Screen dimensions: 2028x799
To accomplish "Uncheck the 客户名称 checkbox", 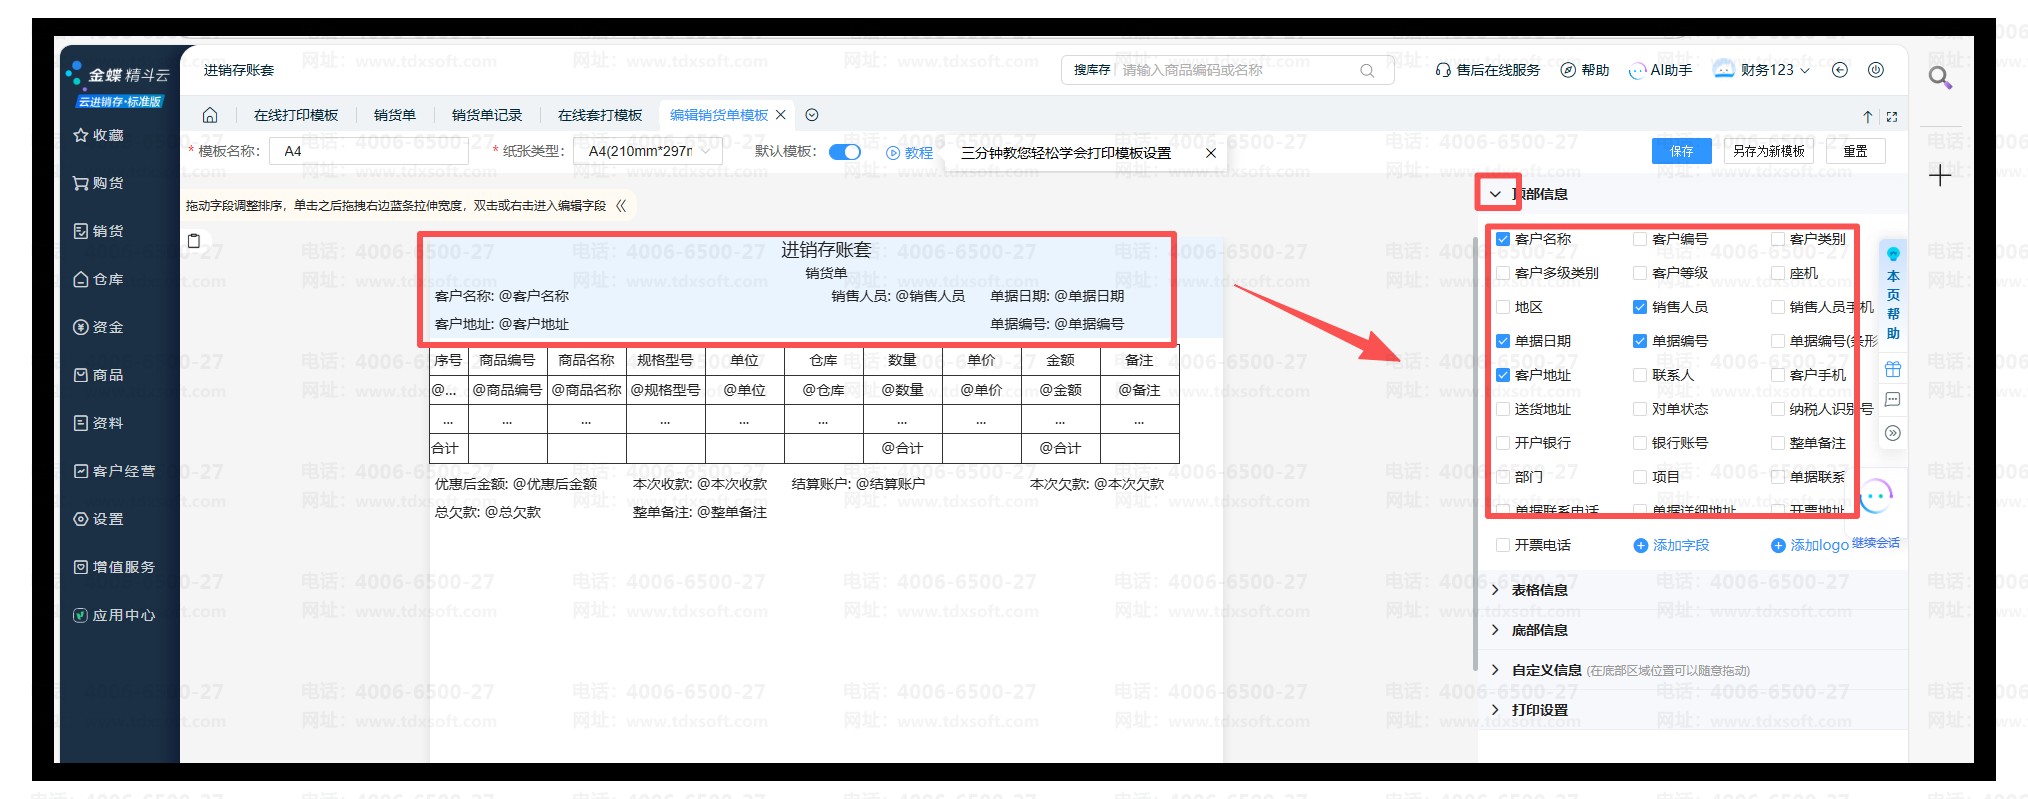I will (1503, 239).
